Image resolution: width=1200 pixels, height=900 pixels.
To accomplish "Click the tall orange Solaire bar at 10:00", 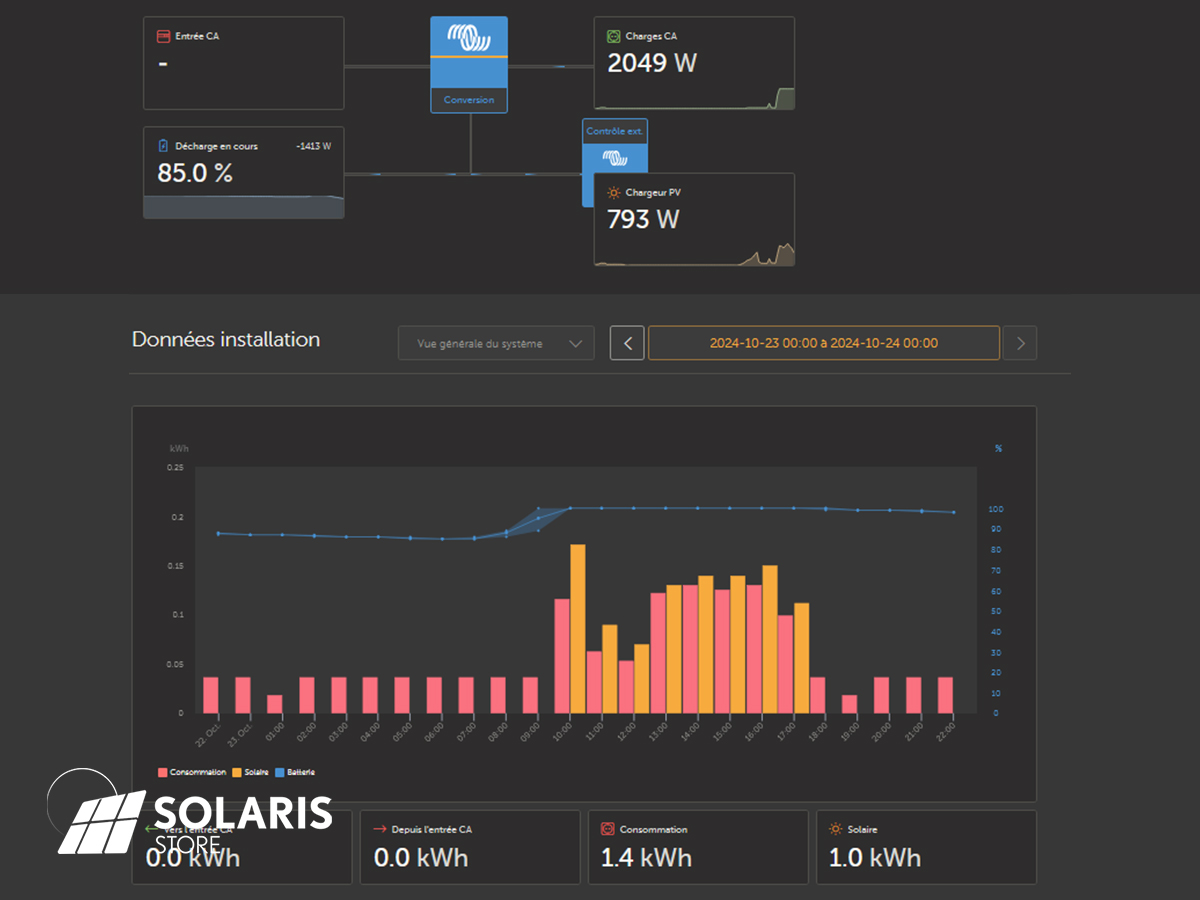I will click(x=578, y=629).
